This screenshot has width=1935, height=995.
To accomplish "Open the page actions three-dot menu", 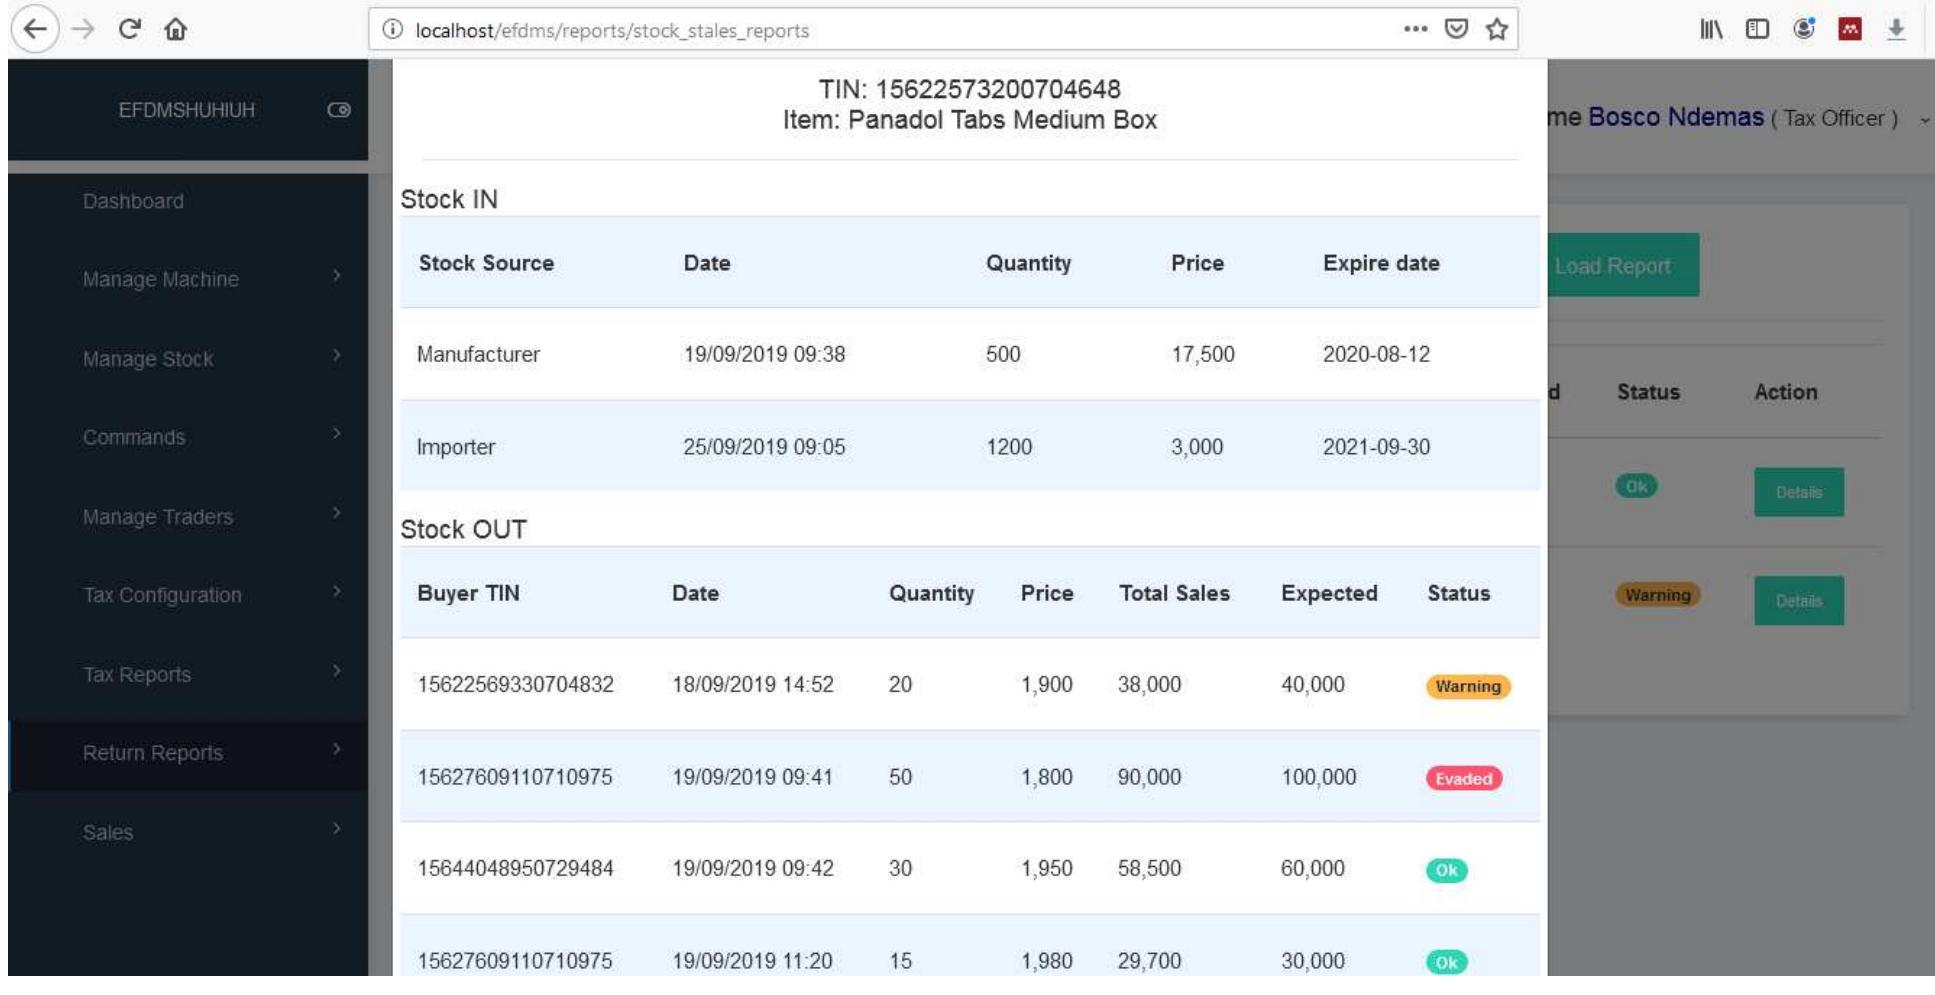I will [x=1415, y=30].
